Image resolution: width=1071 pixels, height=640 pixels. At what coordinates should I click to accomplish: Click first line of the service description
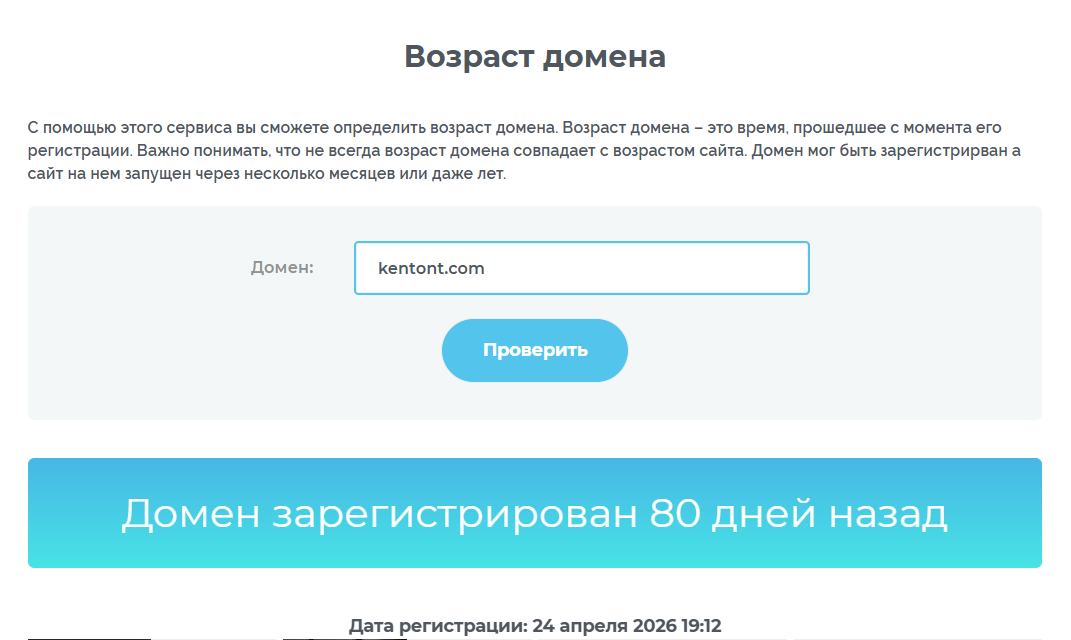pyautogui.click(x=514, y=128)
